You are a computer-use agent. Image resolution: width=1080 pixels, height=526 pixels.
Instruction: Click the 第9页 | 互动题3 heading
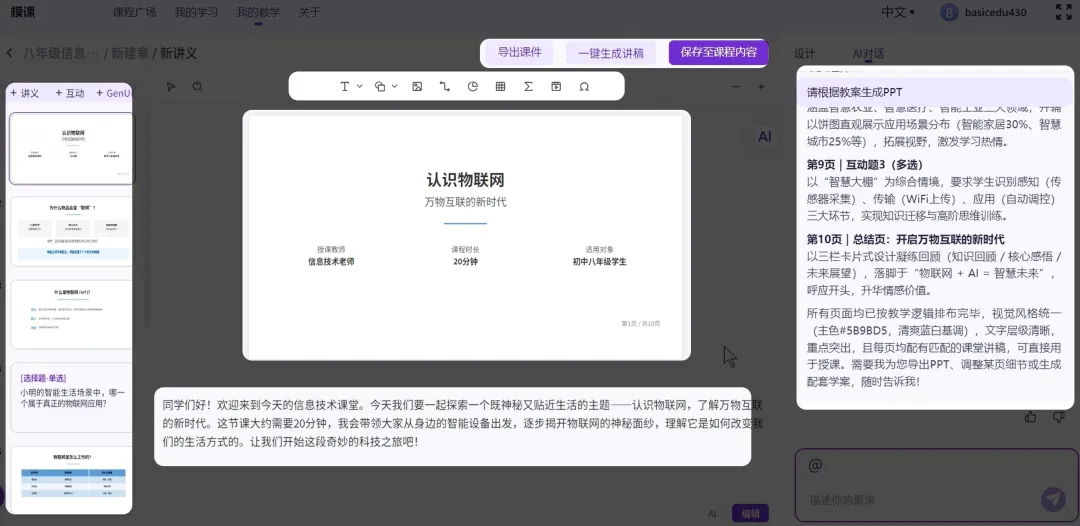(x=865, y=165)
